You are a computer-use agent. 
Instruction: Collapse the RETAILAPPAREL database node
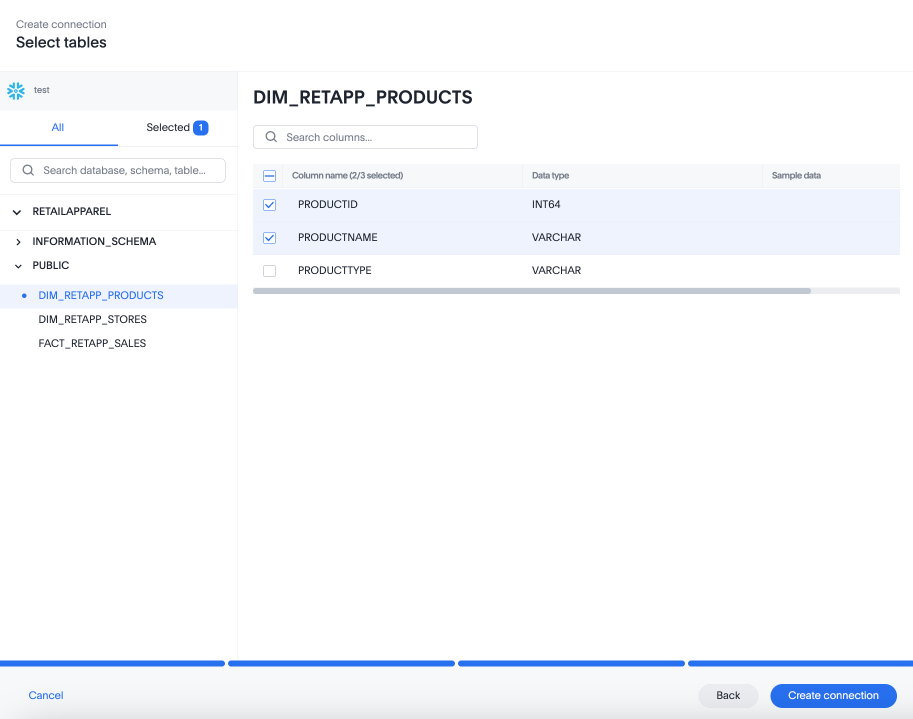click(17, 212)
